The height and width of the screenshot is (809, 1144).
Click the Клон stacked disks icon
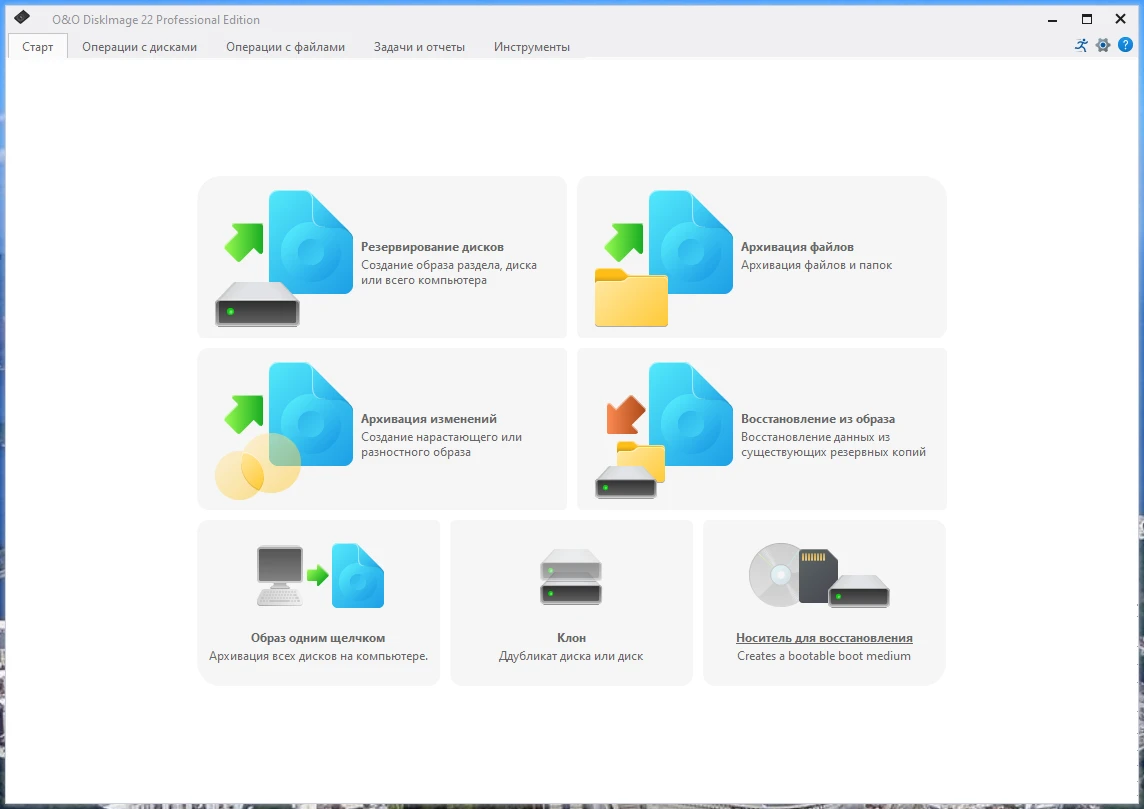pos(571,576)
